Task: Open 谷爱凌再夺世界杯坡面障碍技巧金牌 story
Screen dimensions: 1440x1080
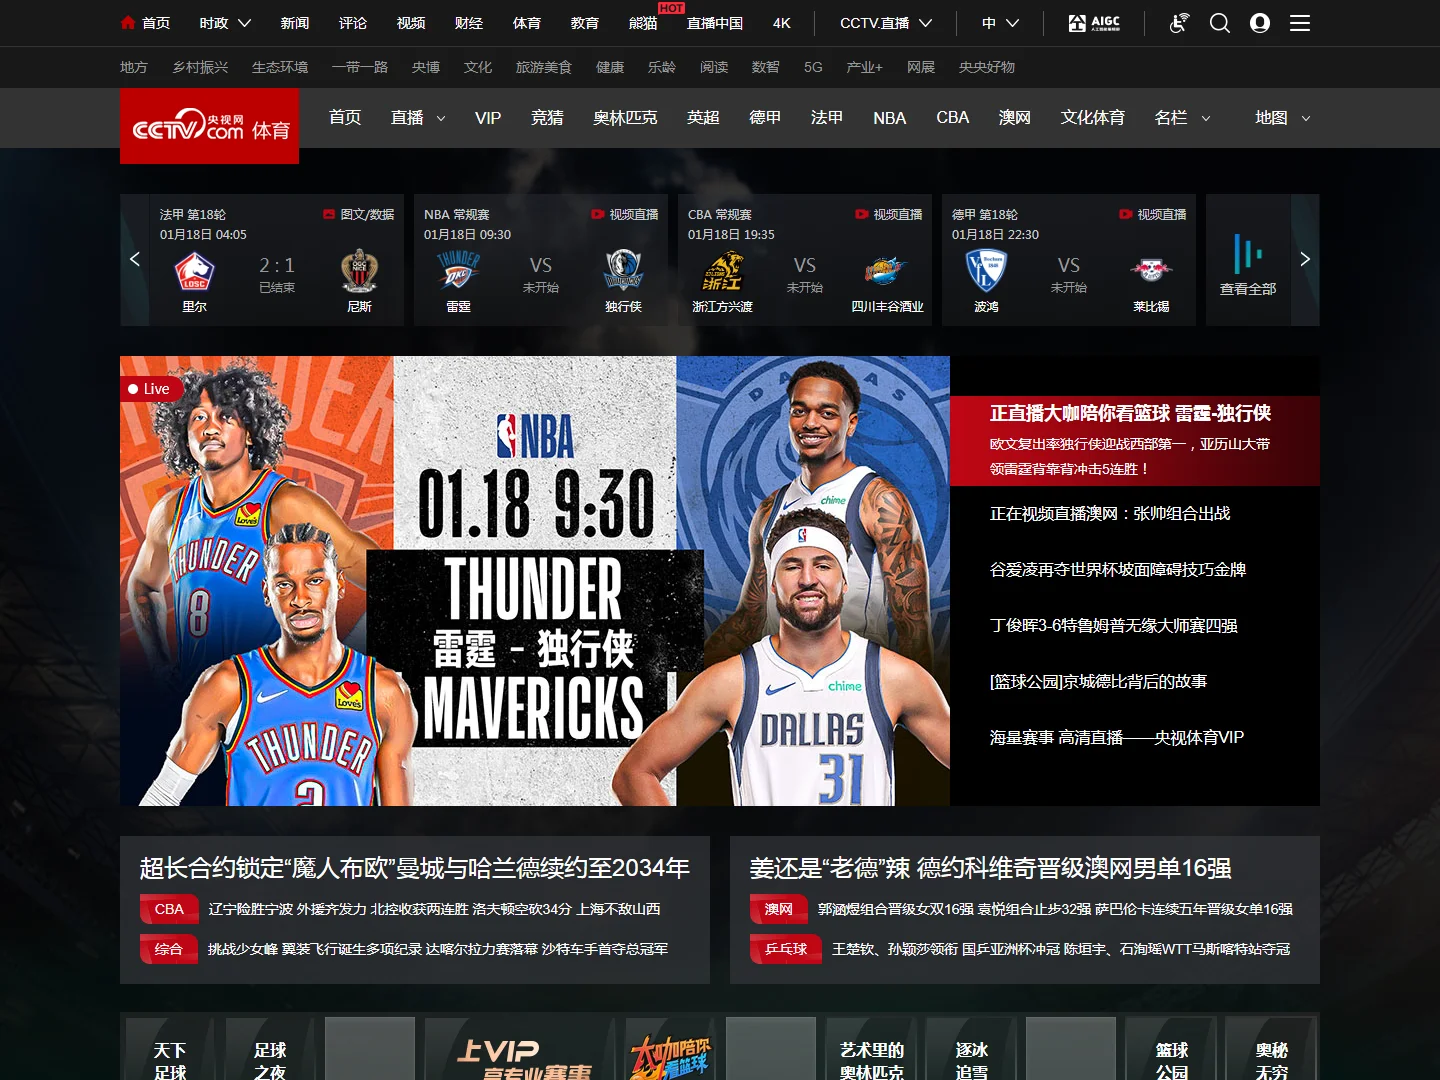Action: (x=1118, y=569)
